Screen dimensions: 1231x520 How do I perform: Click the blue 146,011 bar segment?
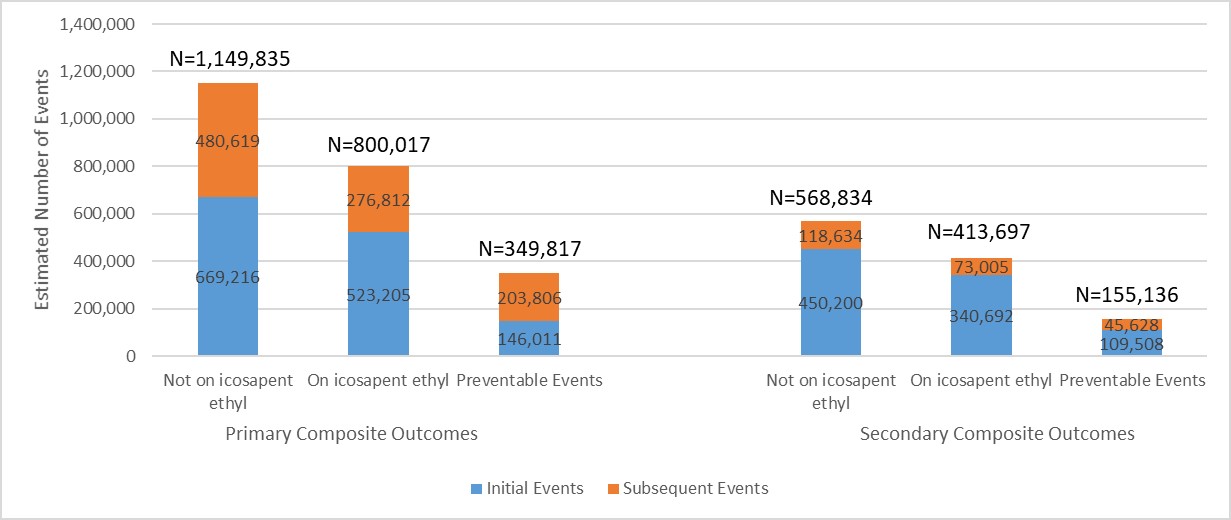point(529,339)
